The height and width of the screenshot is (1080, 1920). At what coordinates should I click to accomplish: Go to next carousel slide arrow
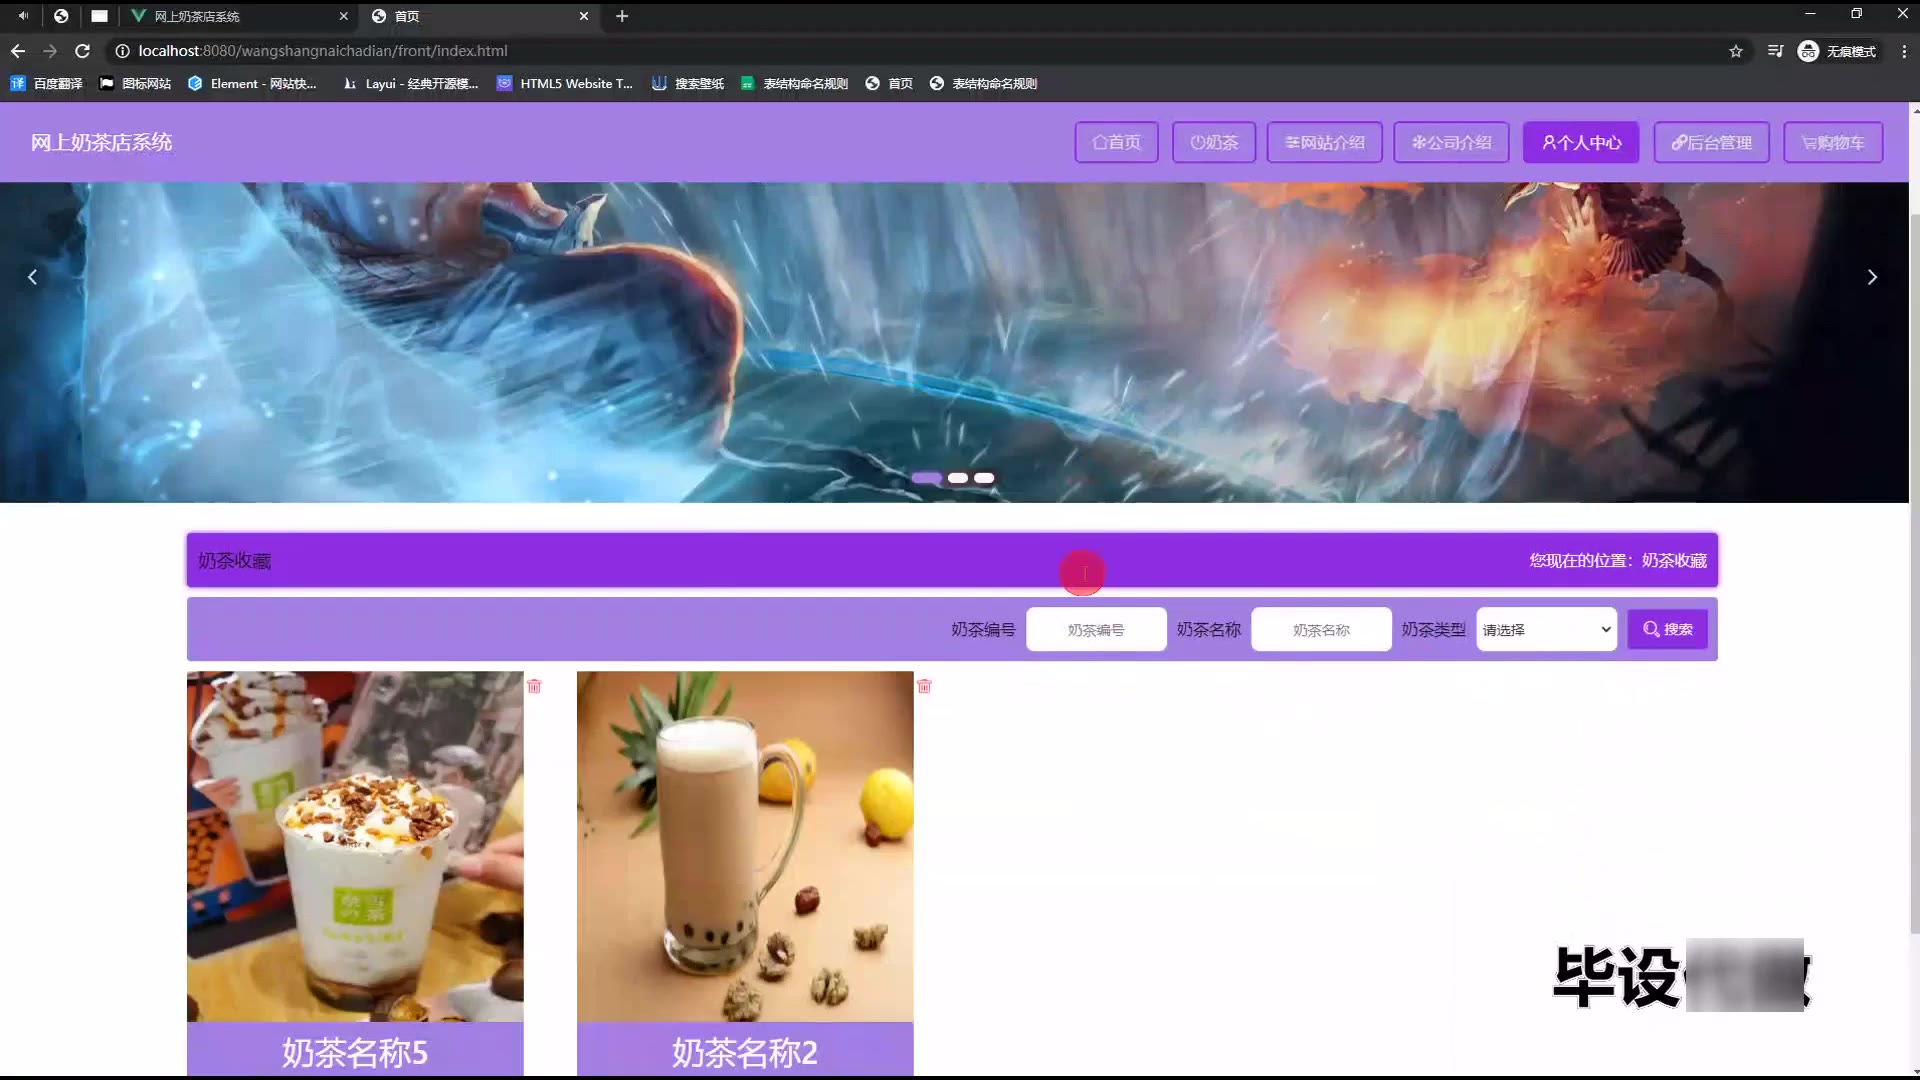1872,277
